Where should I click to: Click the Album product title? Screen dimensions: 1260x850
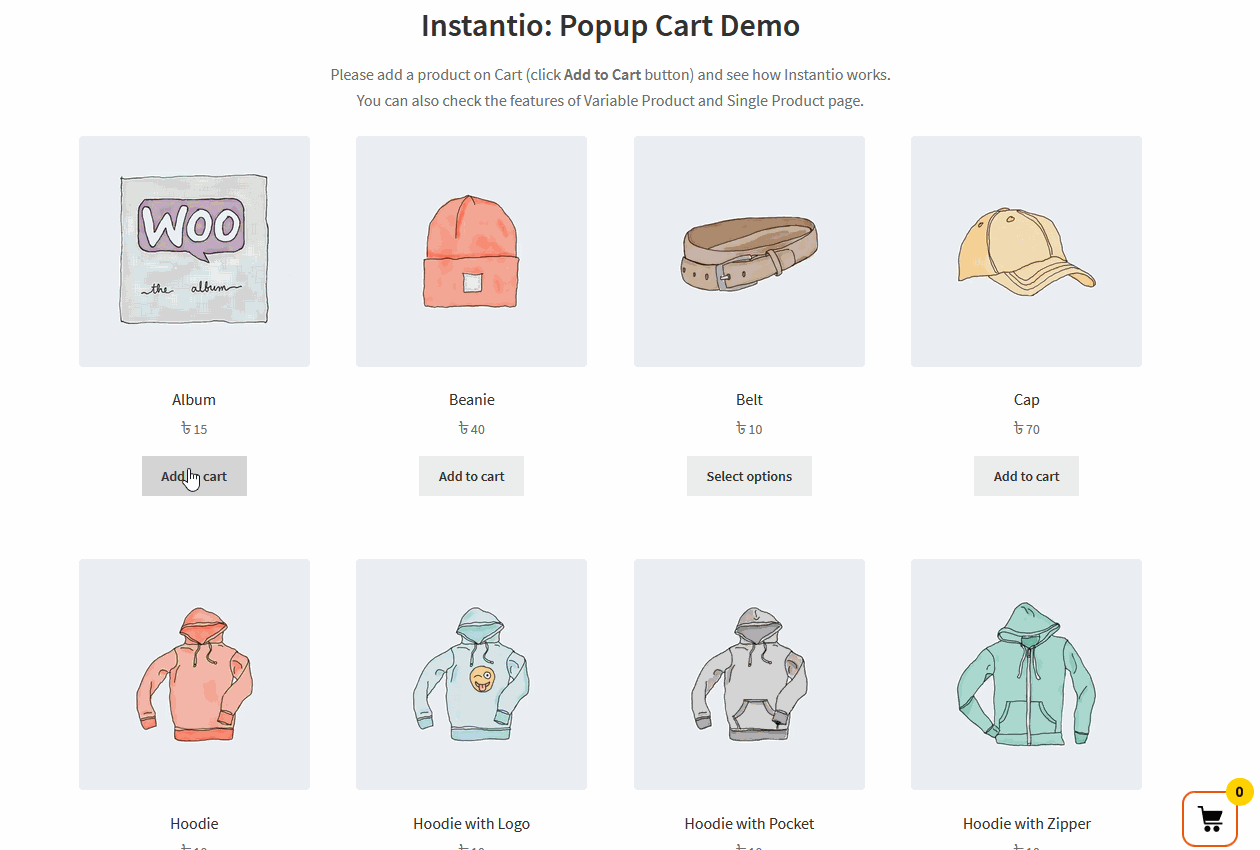pos(194,399)
